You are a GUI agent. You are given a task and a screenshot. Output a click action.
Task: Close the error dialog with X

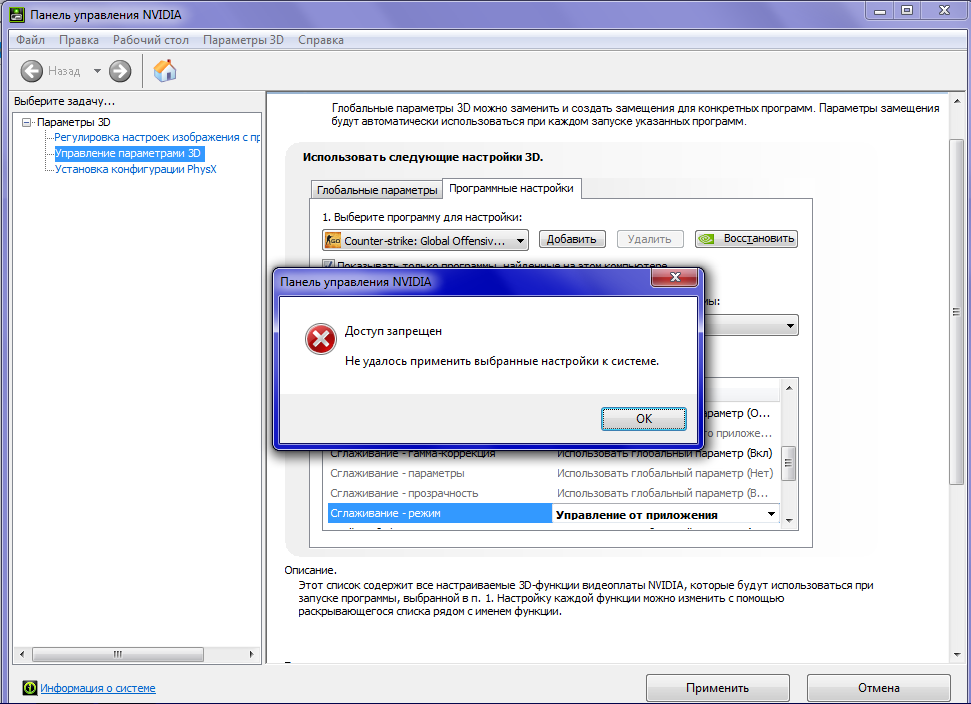tap(675, 277)
